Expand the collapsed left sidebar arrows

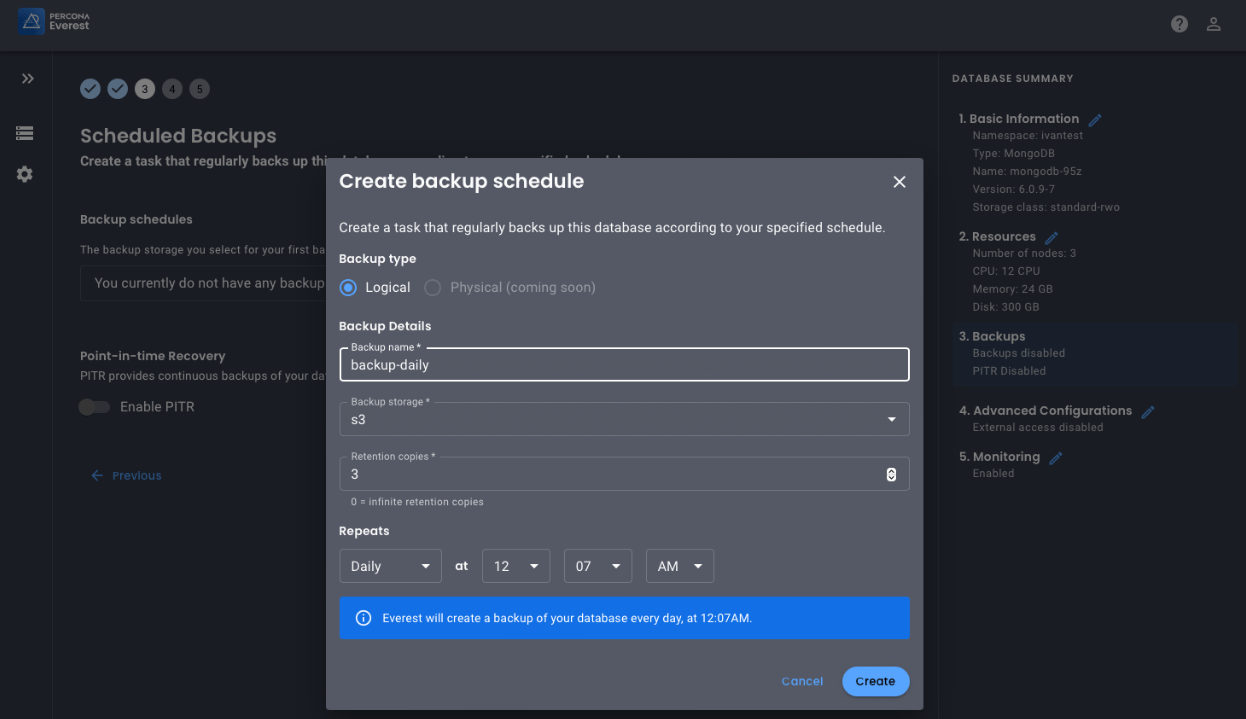[x=28, y=78]
